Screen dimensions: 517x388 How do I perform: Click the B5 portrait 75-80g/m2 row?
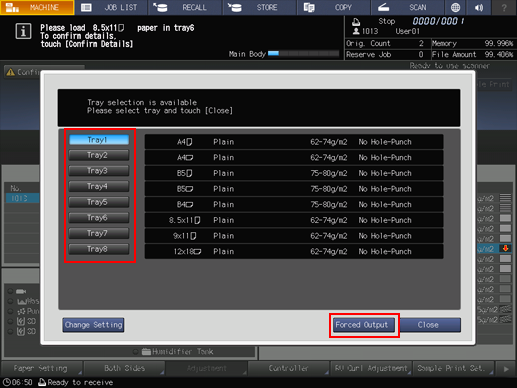pos(294,173)
